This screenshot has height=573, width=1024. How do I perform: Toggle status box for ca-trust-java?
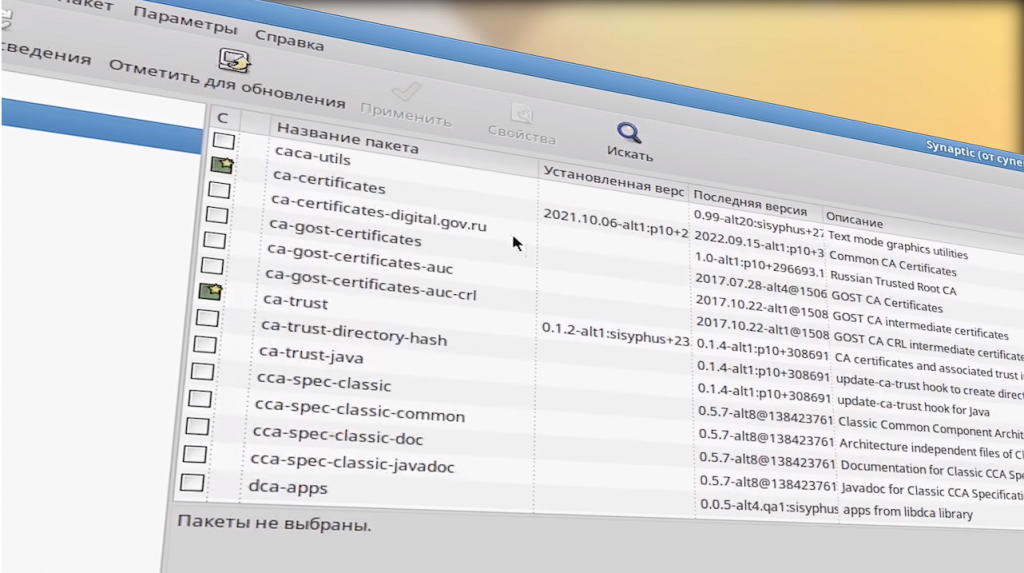(x=204, y=344)
